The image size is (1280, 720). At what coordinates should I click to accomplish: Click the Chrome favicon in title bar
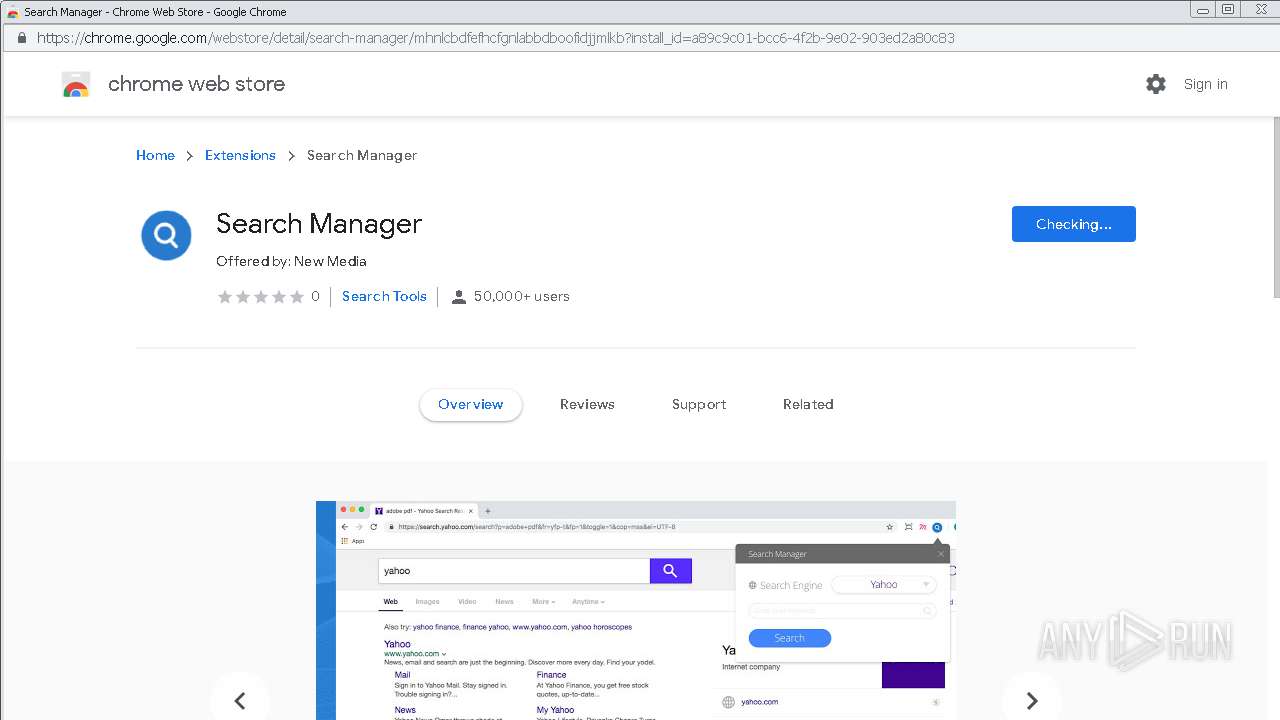coord(13,12)
